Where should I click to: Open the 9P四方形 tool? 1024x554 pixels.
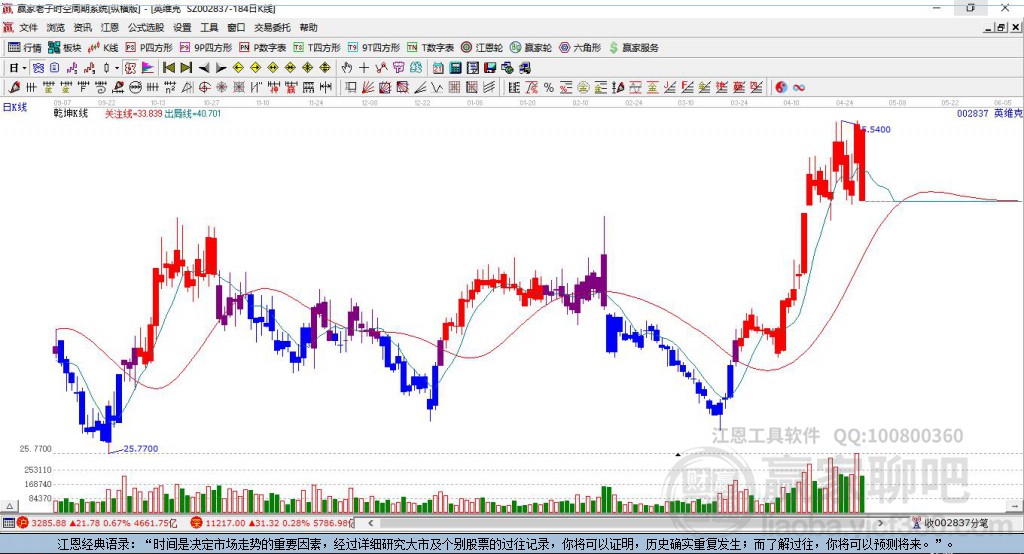pyautogui.click(x=206, y=48)
